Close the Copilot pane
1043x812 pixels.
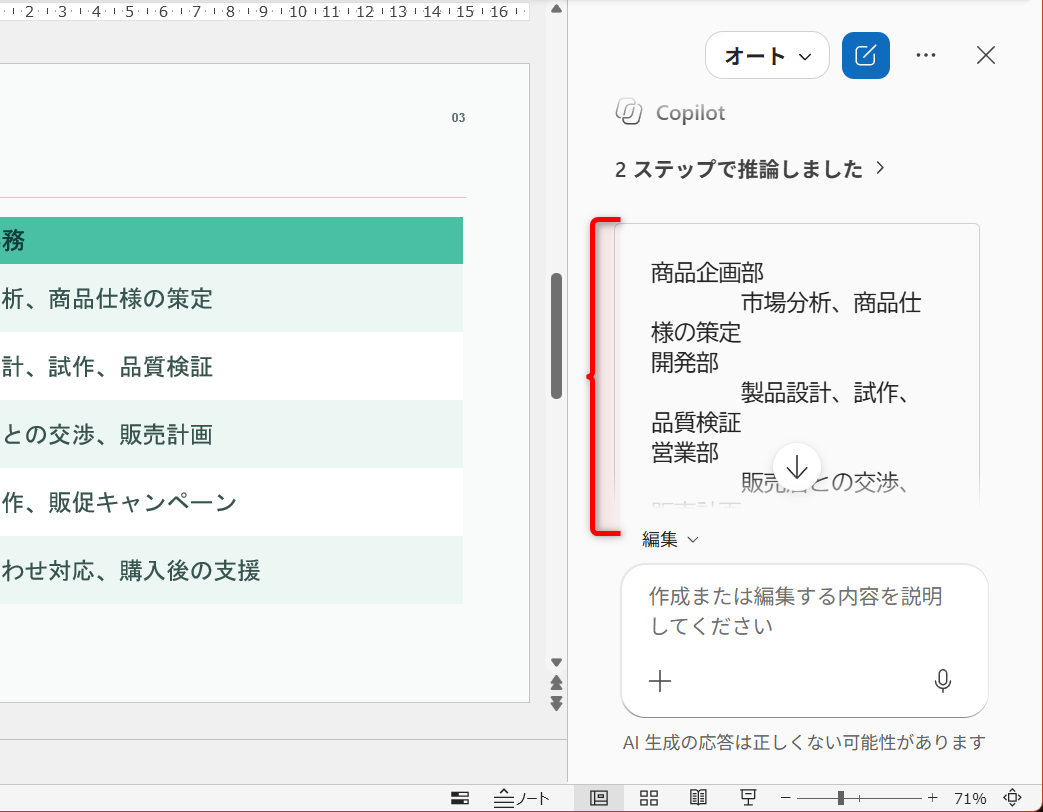coord(986,55)
